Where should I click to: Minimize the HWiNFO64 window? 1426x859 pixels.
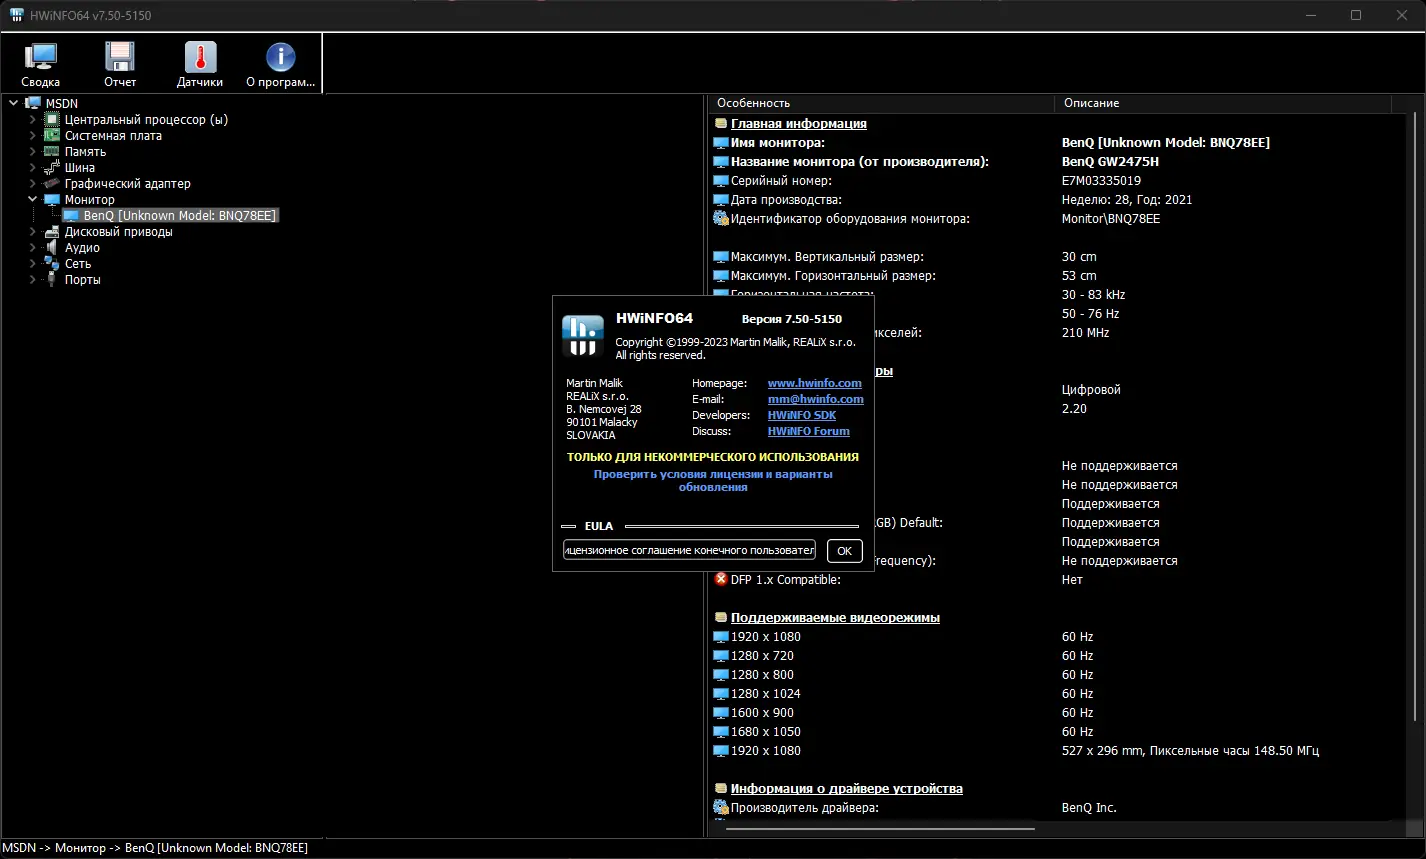(1313, 15)
